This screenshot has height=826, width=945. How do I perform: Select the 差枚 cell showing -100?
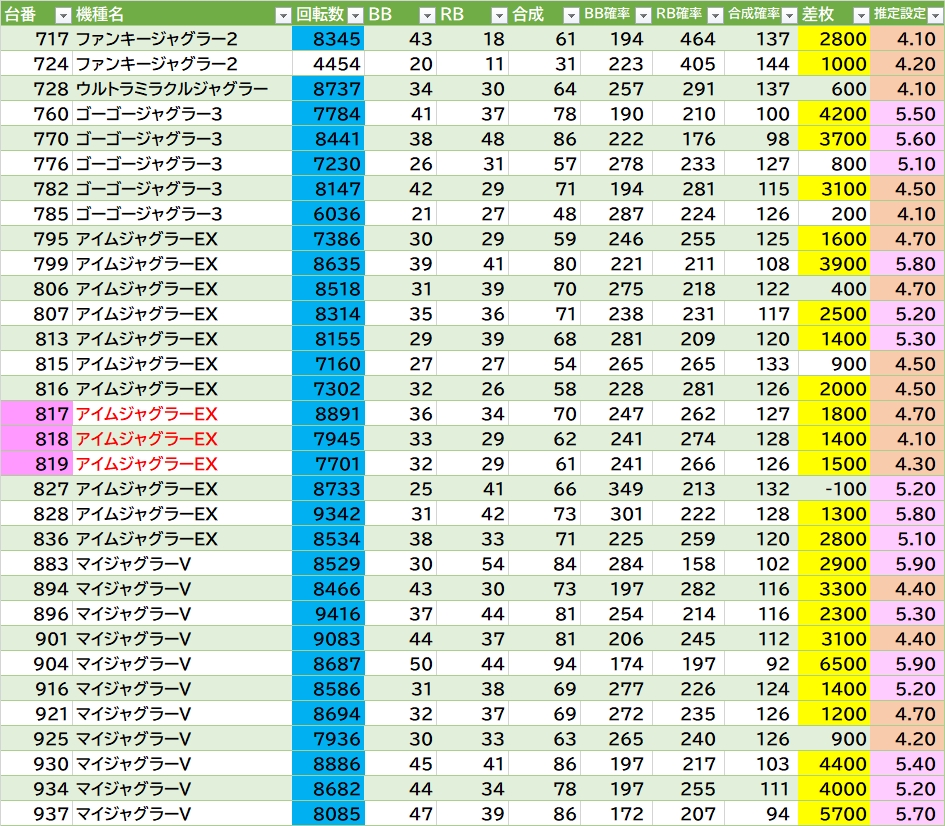point(834,489)
